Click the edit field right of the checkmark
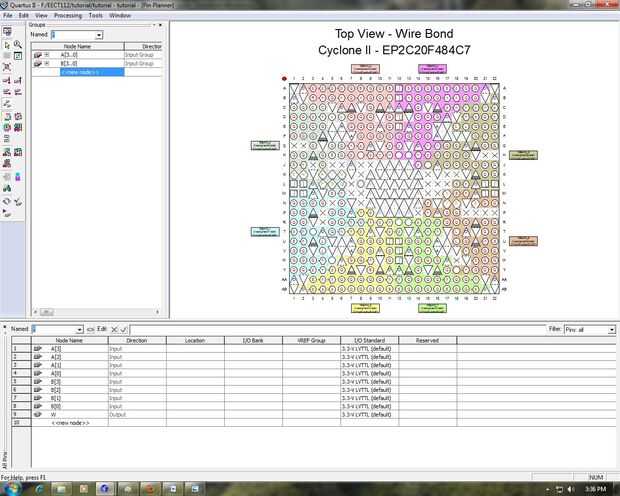The image size is (620, 496). (337, 329)
